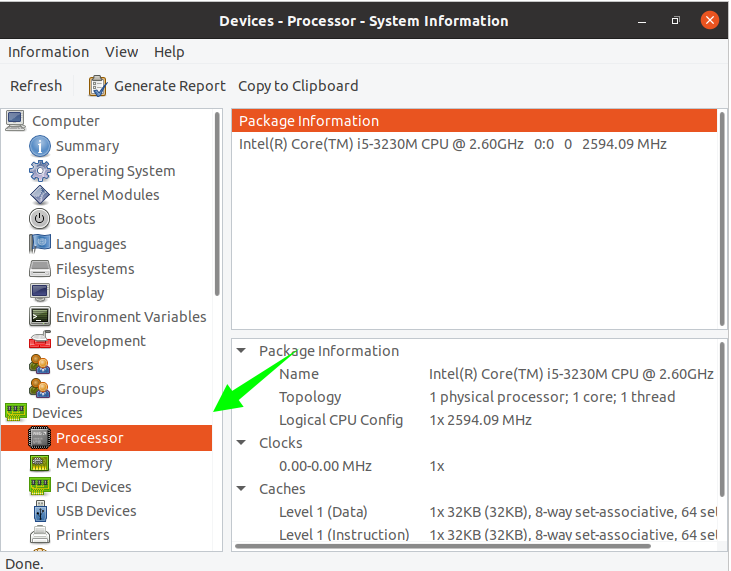Collapse the Caches section triangle
The image size is (731, 571).
(241, 489)
